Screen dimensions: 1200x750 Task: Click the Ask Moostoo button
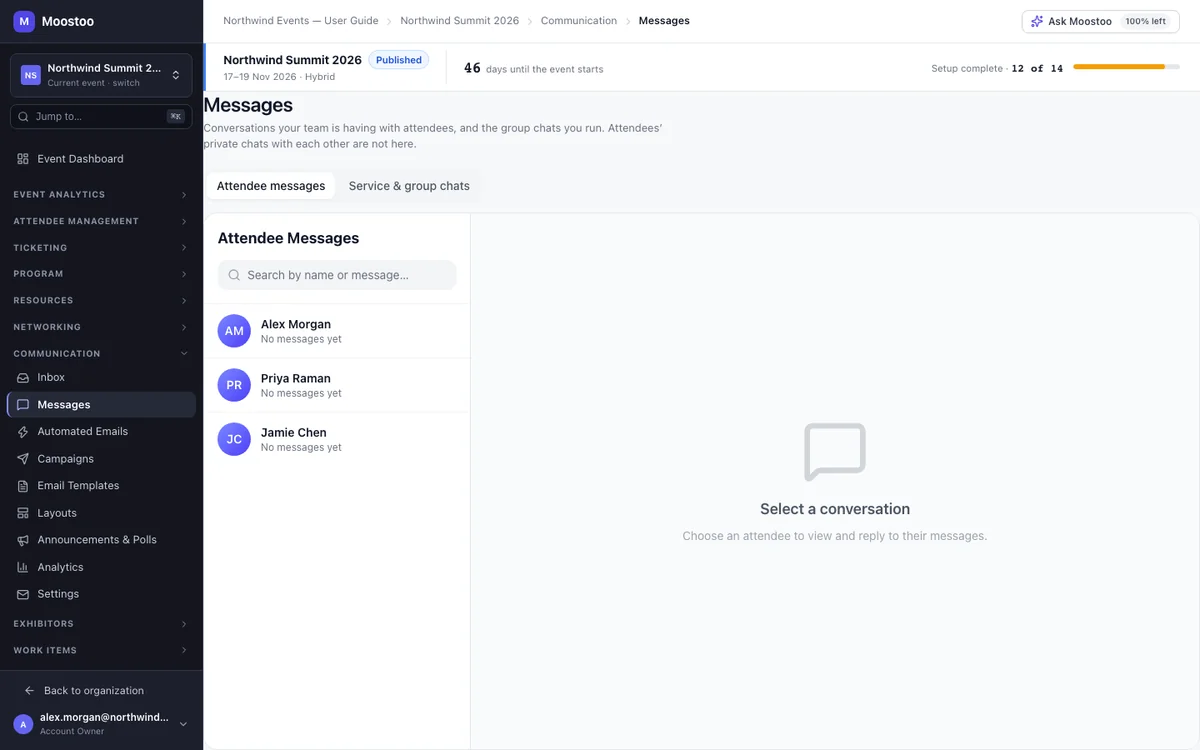(x=1100, y=21)
